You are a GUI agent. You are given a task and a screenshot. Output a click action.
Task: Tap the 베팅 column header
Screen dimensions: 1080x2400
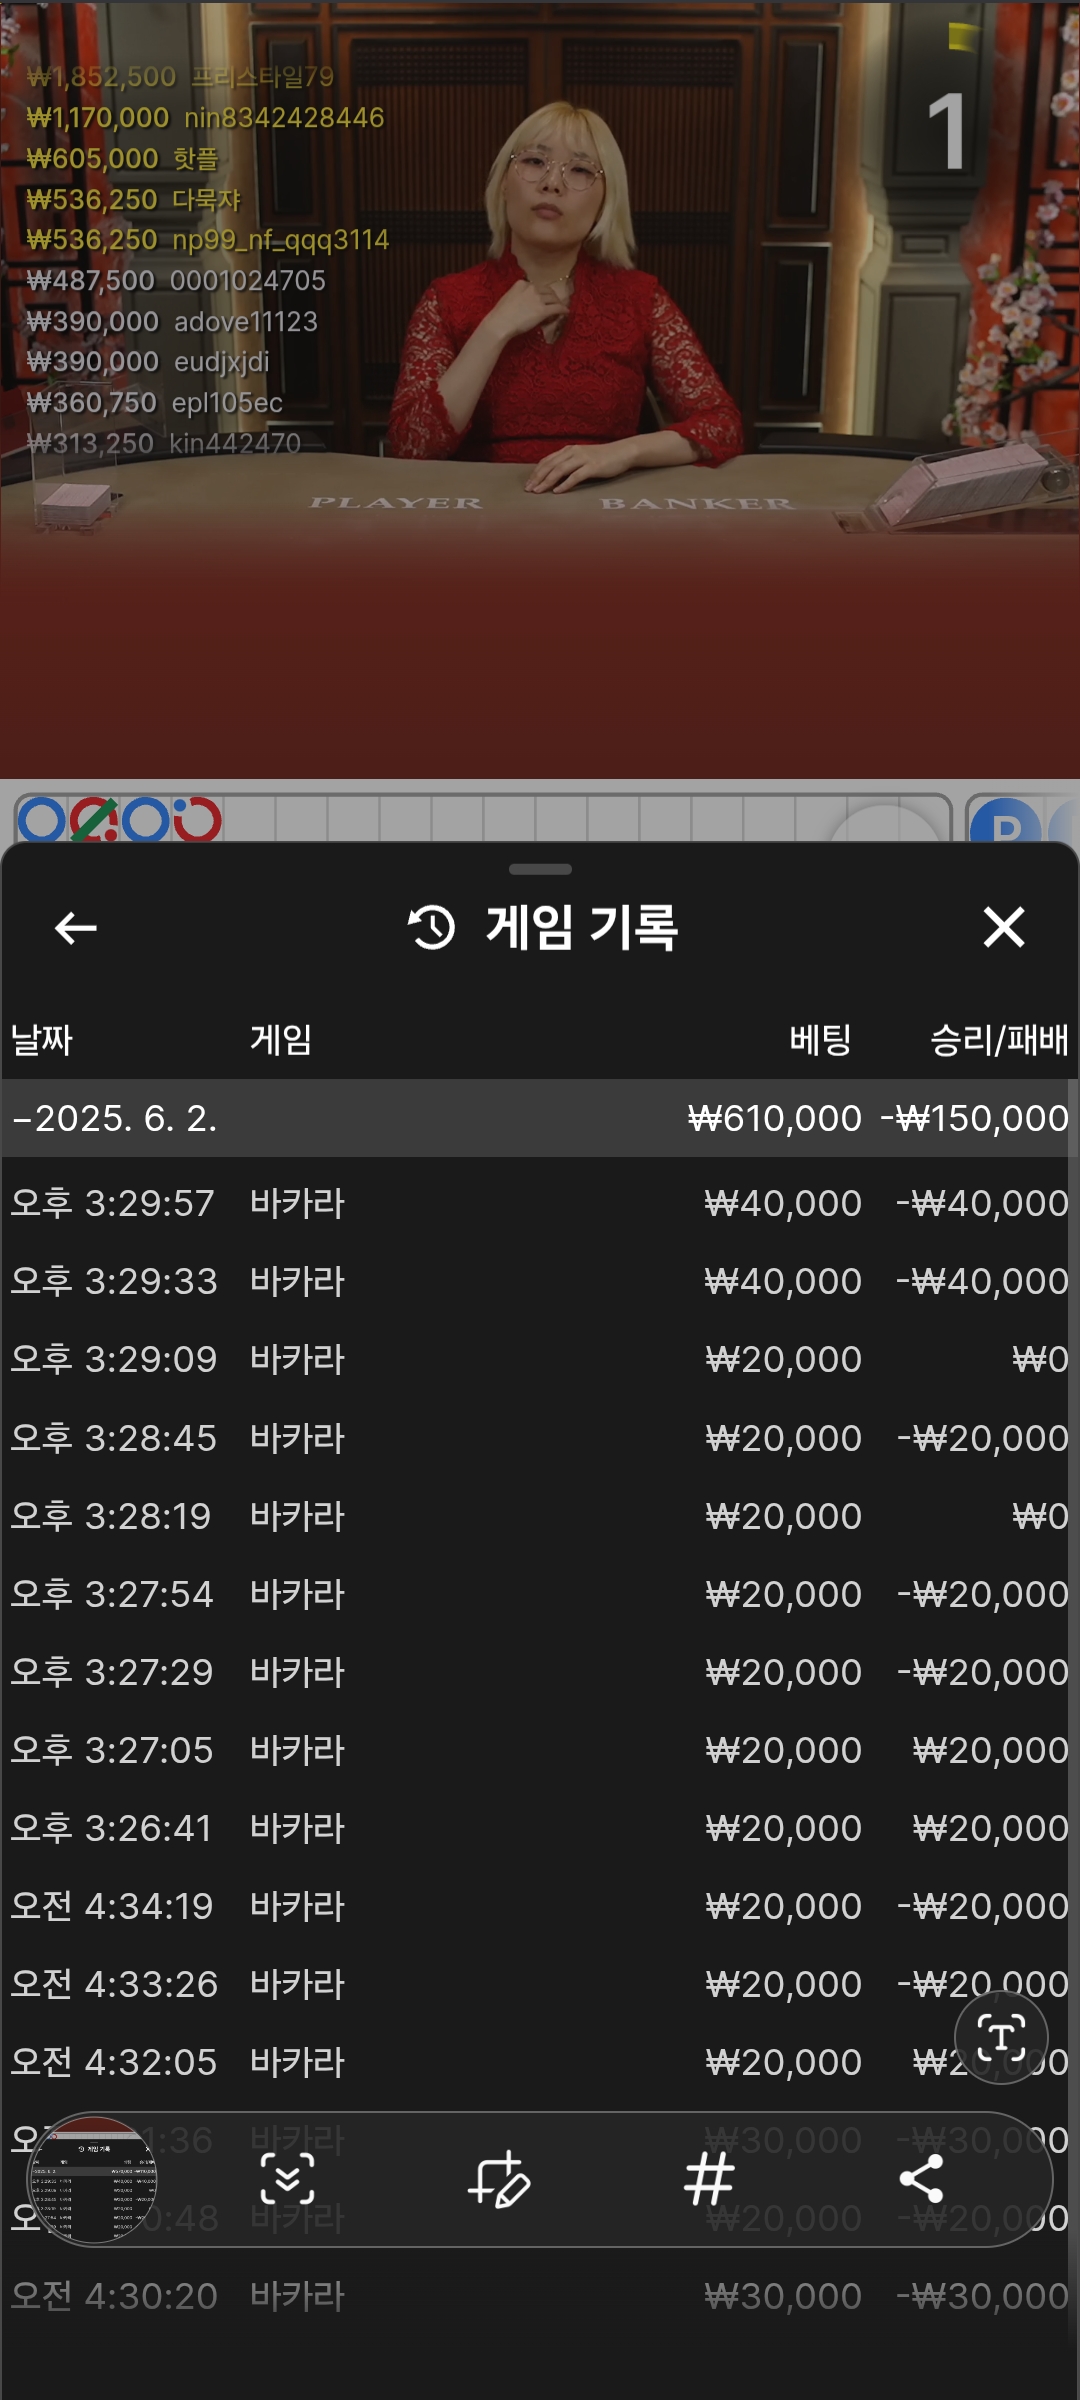pos(820,1040)
